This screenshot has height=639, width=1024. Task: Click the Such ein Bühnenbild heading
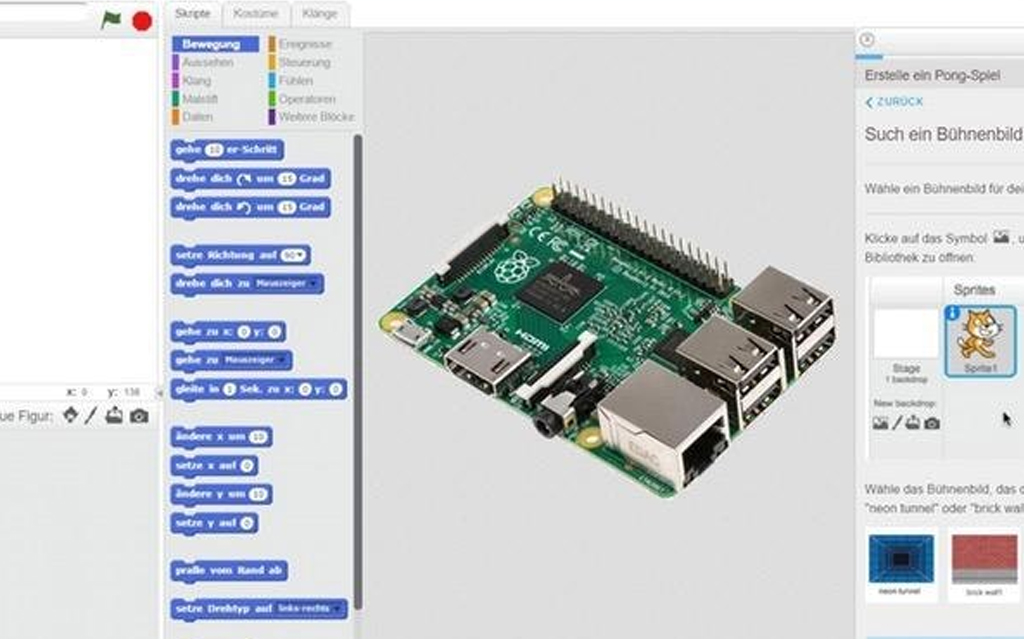coord(942,134)
